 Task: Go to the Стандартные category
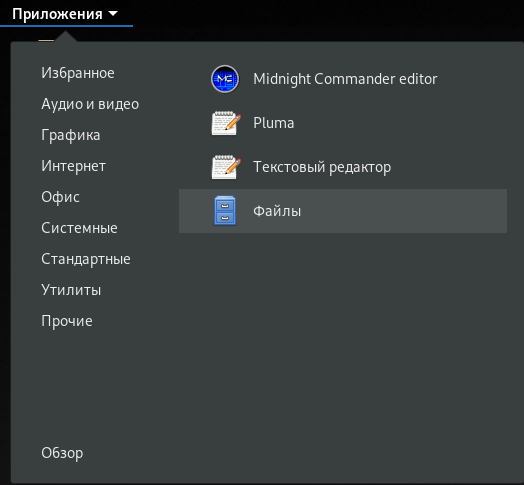click(x=86, y=259)
